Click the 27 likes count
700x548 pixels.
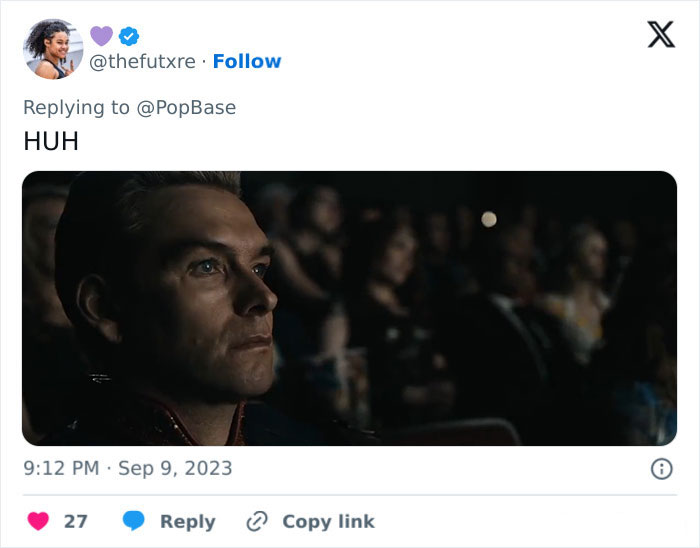[x=76, y=521]
